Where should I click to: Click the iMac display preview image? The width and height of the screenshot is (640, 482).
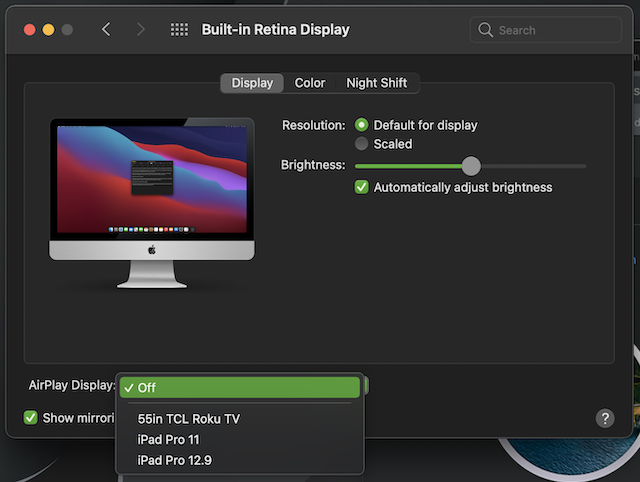tap(152, 203)
